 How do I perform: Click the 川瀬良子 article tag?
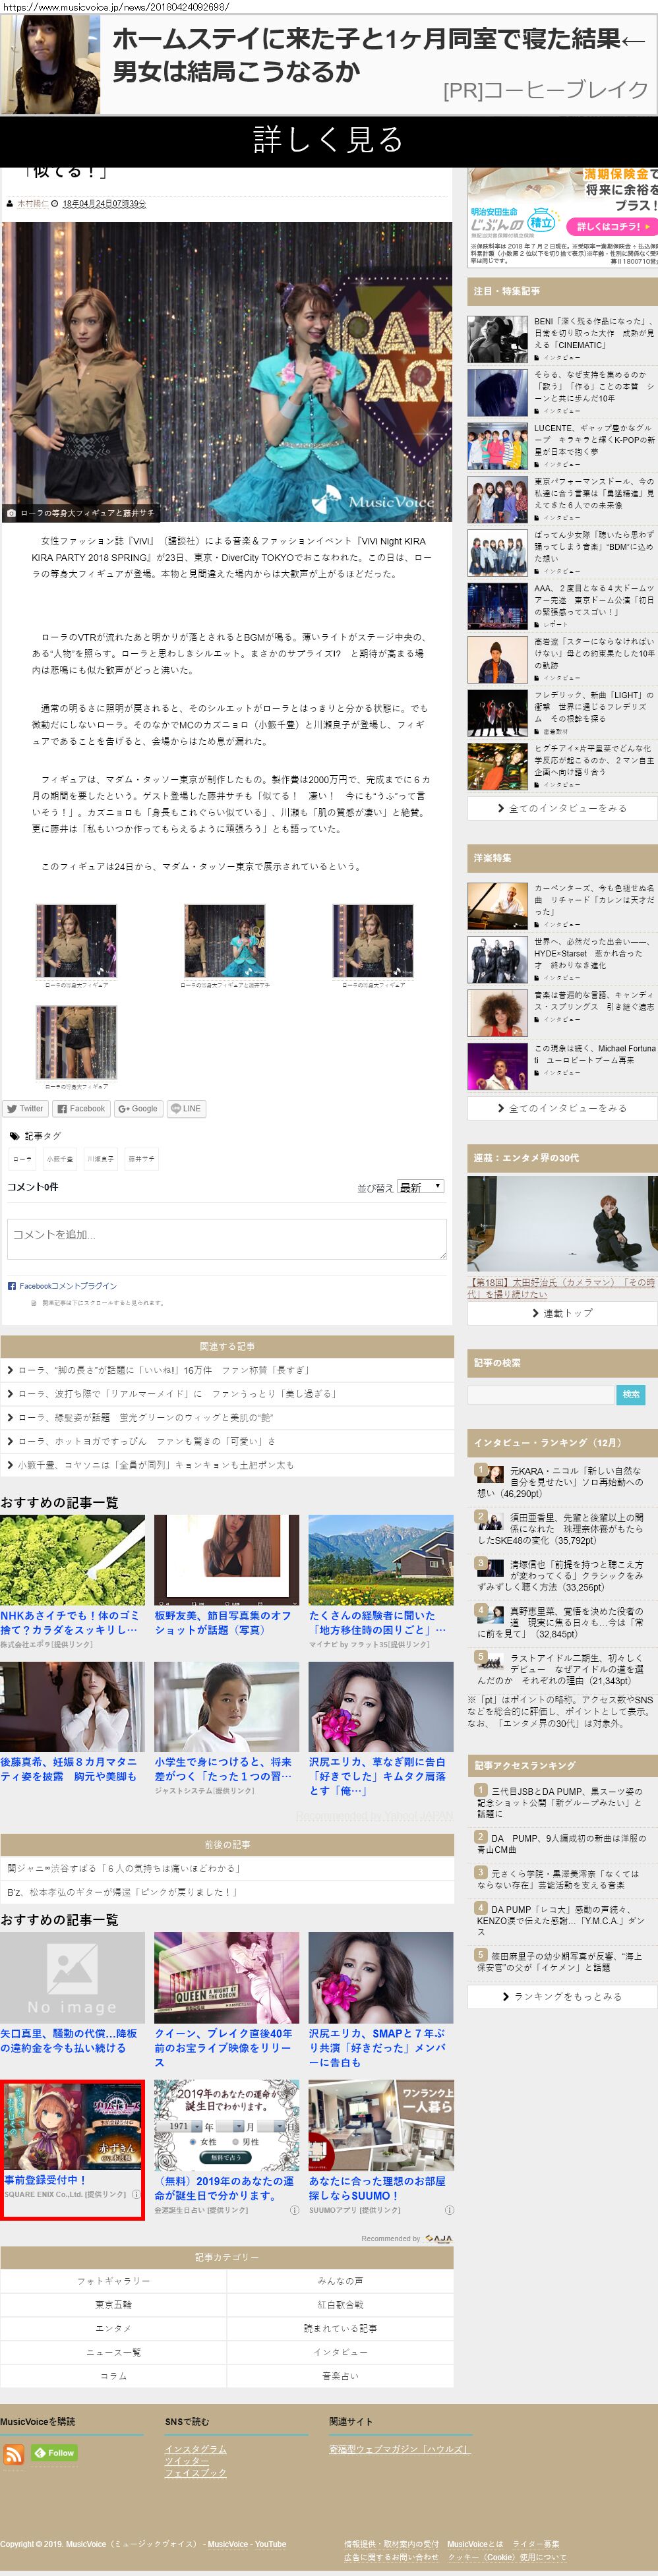coord(100,1160)
